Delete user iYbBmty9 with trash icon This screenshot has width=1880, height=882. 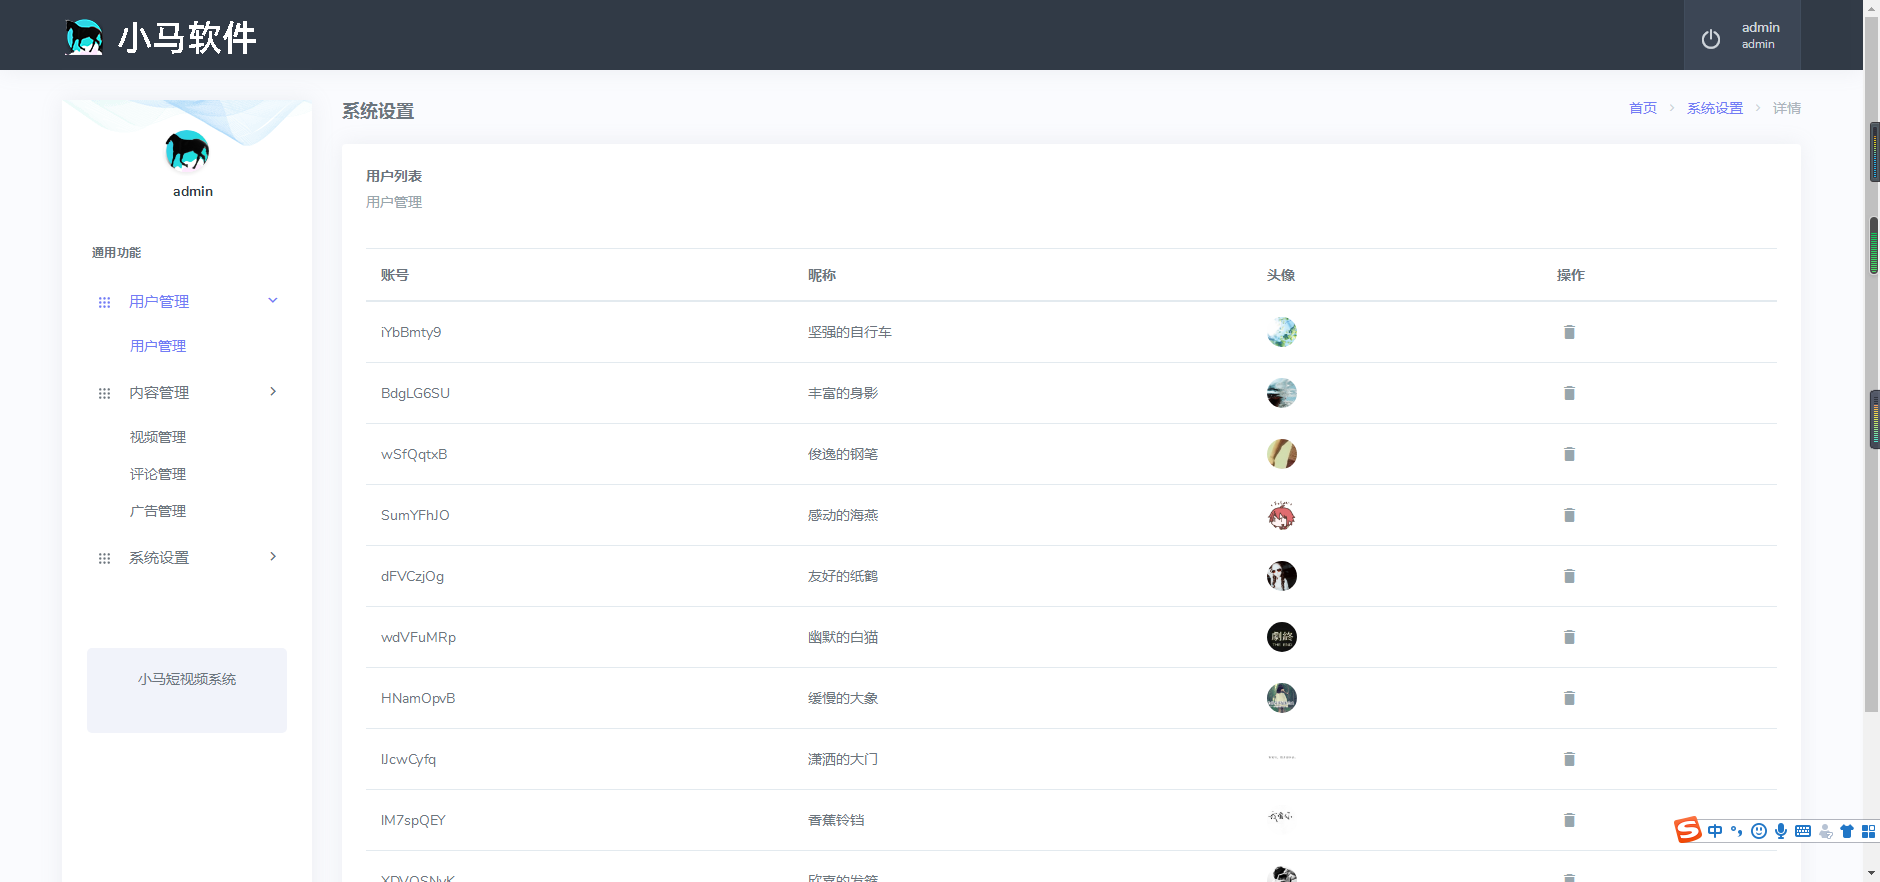click(x=1569, y=332)
